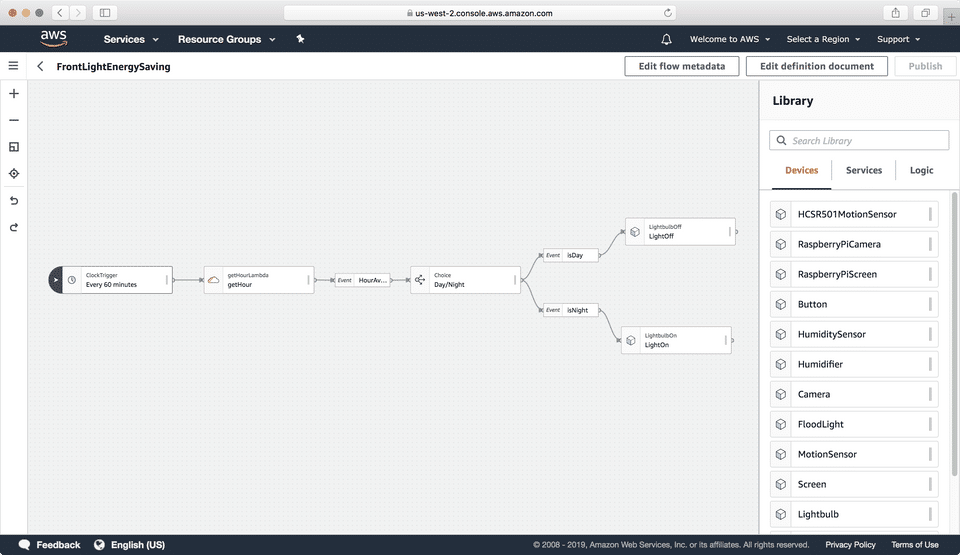
Task: Select the isNight event node
Action: point(570,310)
